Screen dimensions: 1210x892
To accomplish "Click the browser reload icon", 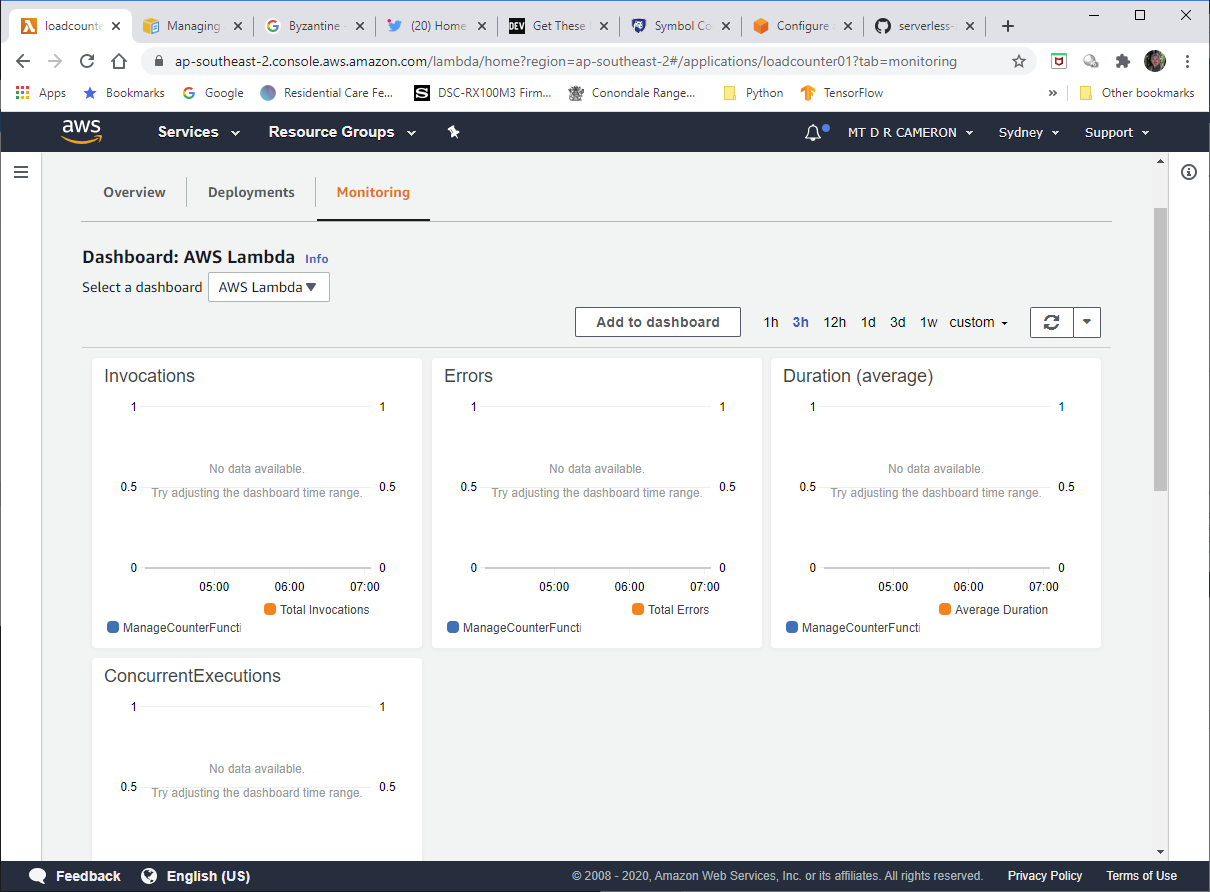I will click(87, 61).
